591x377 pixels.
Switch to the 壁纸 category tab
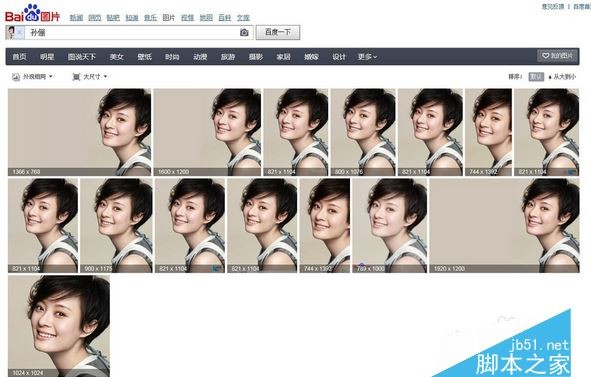pos(144,57)
